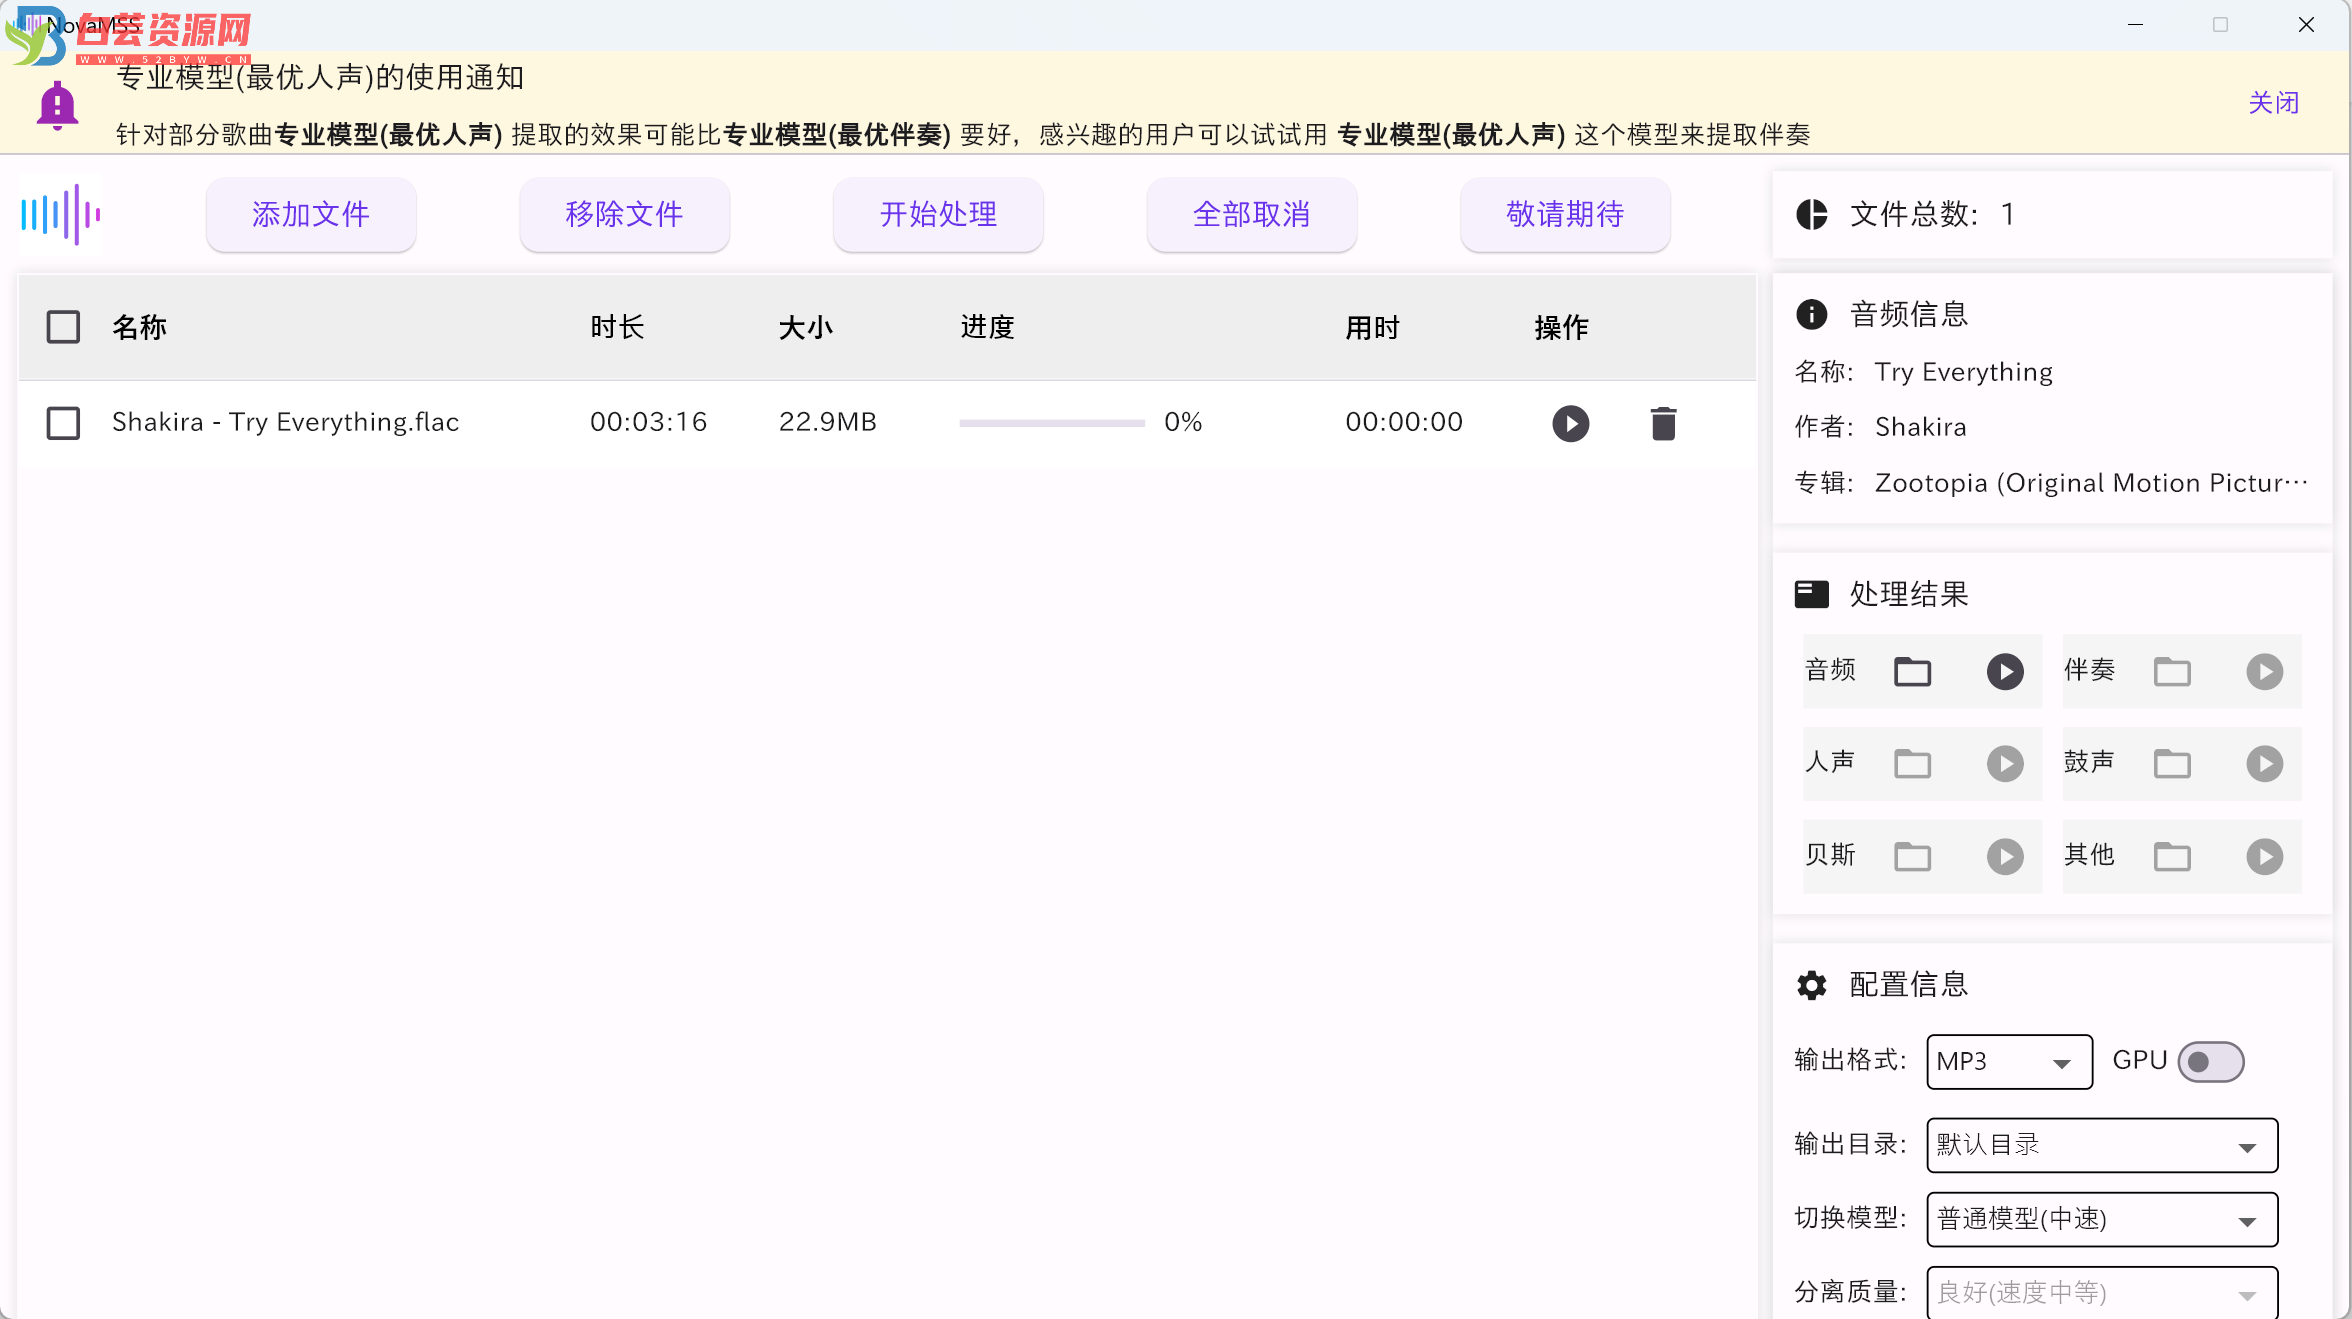Play the 音频 result

[x=2004, y=671]
